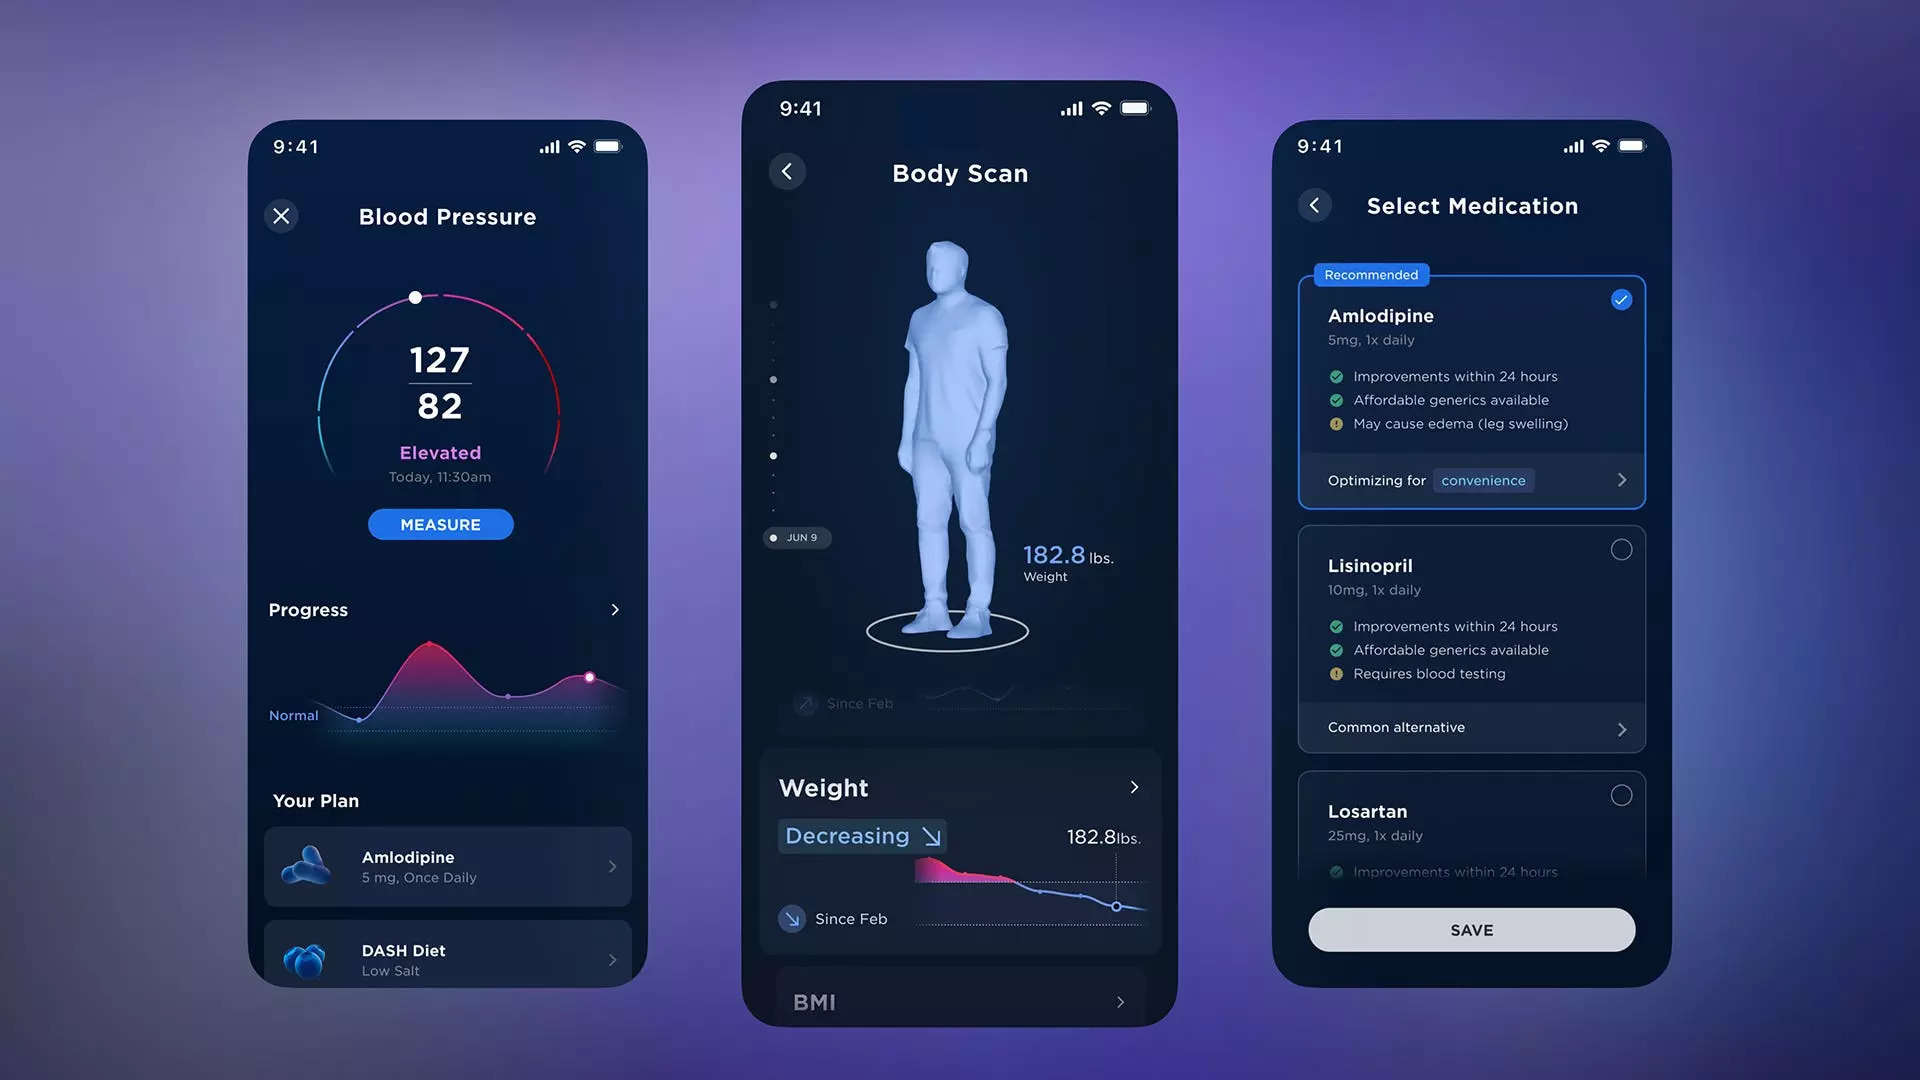Click the body scan 3D figure icon
Screen dimensions: 1920x1080
[x=949, y=435]
